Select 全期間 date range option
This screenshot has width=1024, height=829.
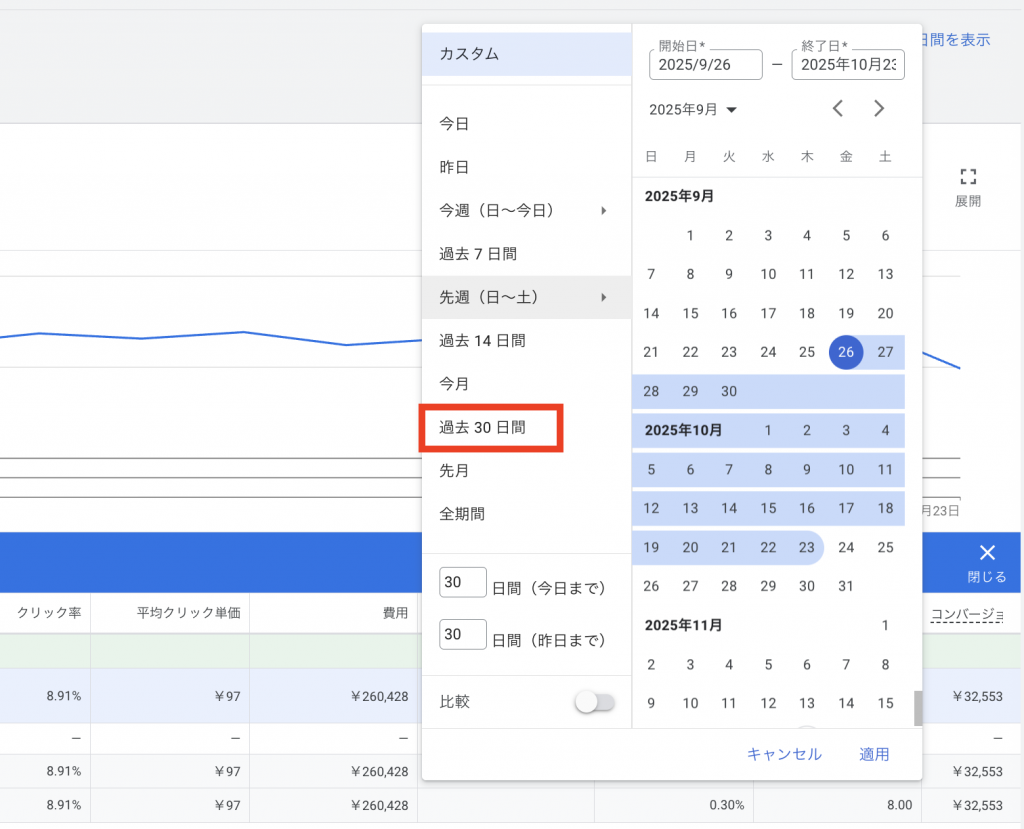tap(462, 514)
